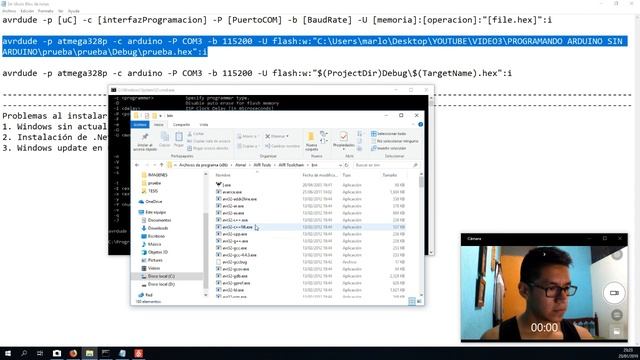
Task: Click No seleccionar ninguno
Action: point(394,141)
